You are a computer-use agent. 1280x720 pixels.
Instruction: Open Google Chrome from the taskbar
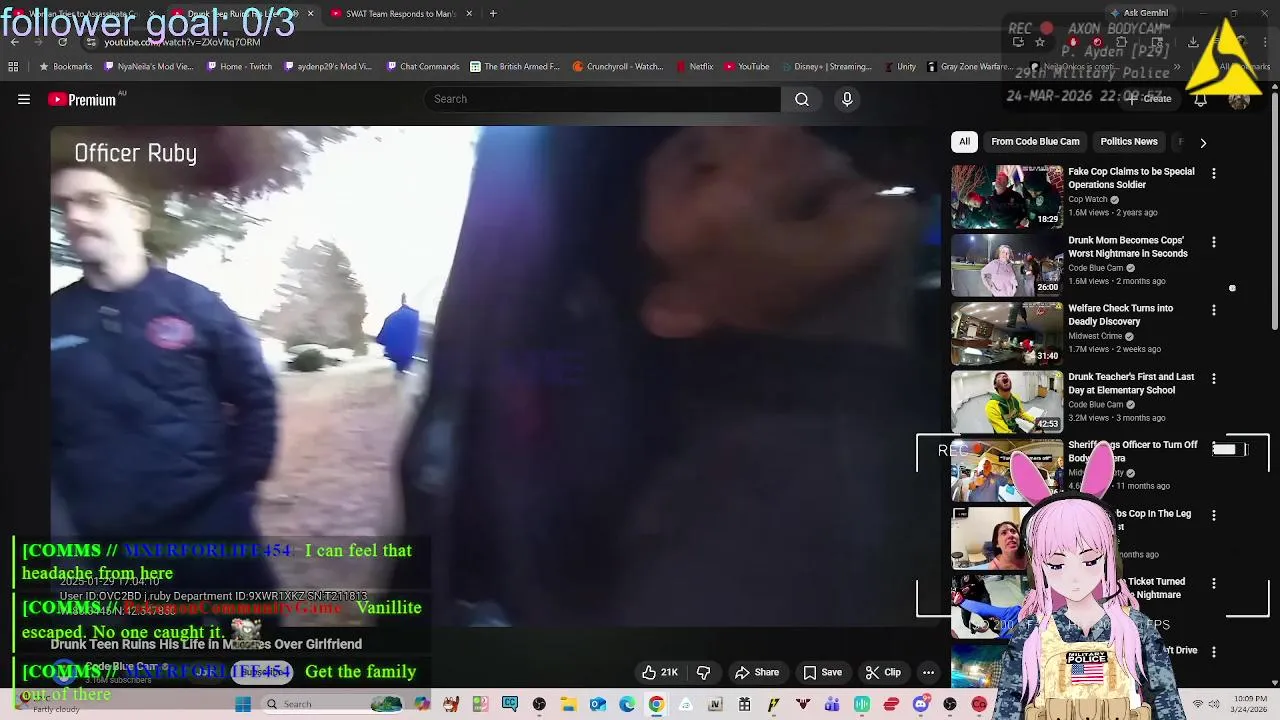click(x=656, y=704)
